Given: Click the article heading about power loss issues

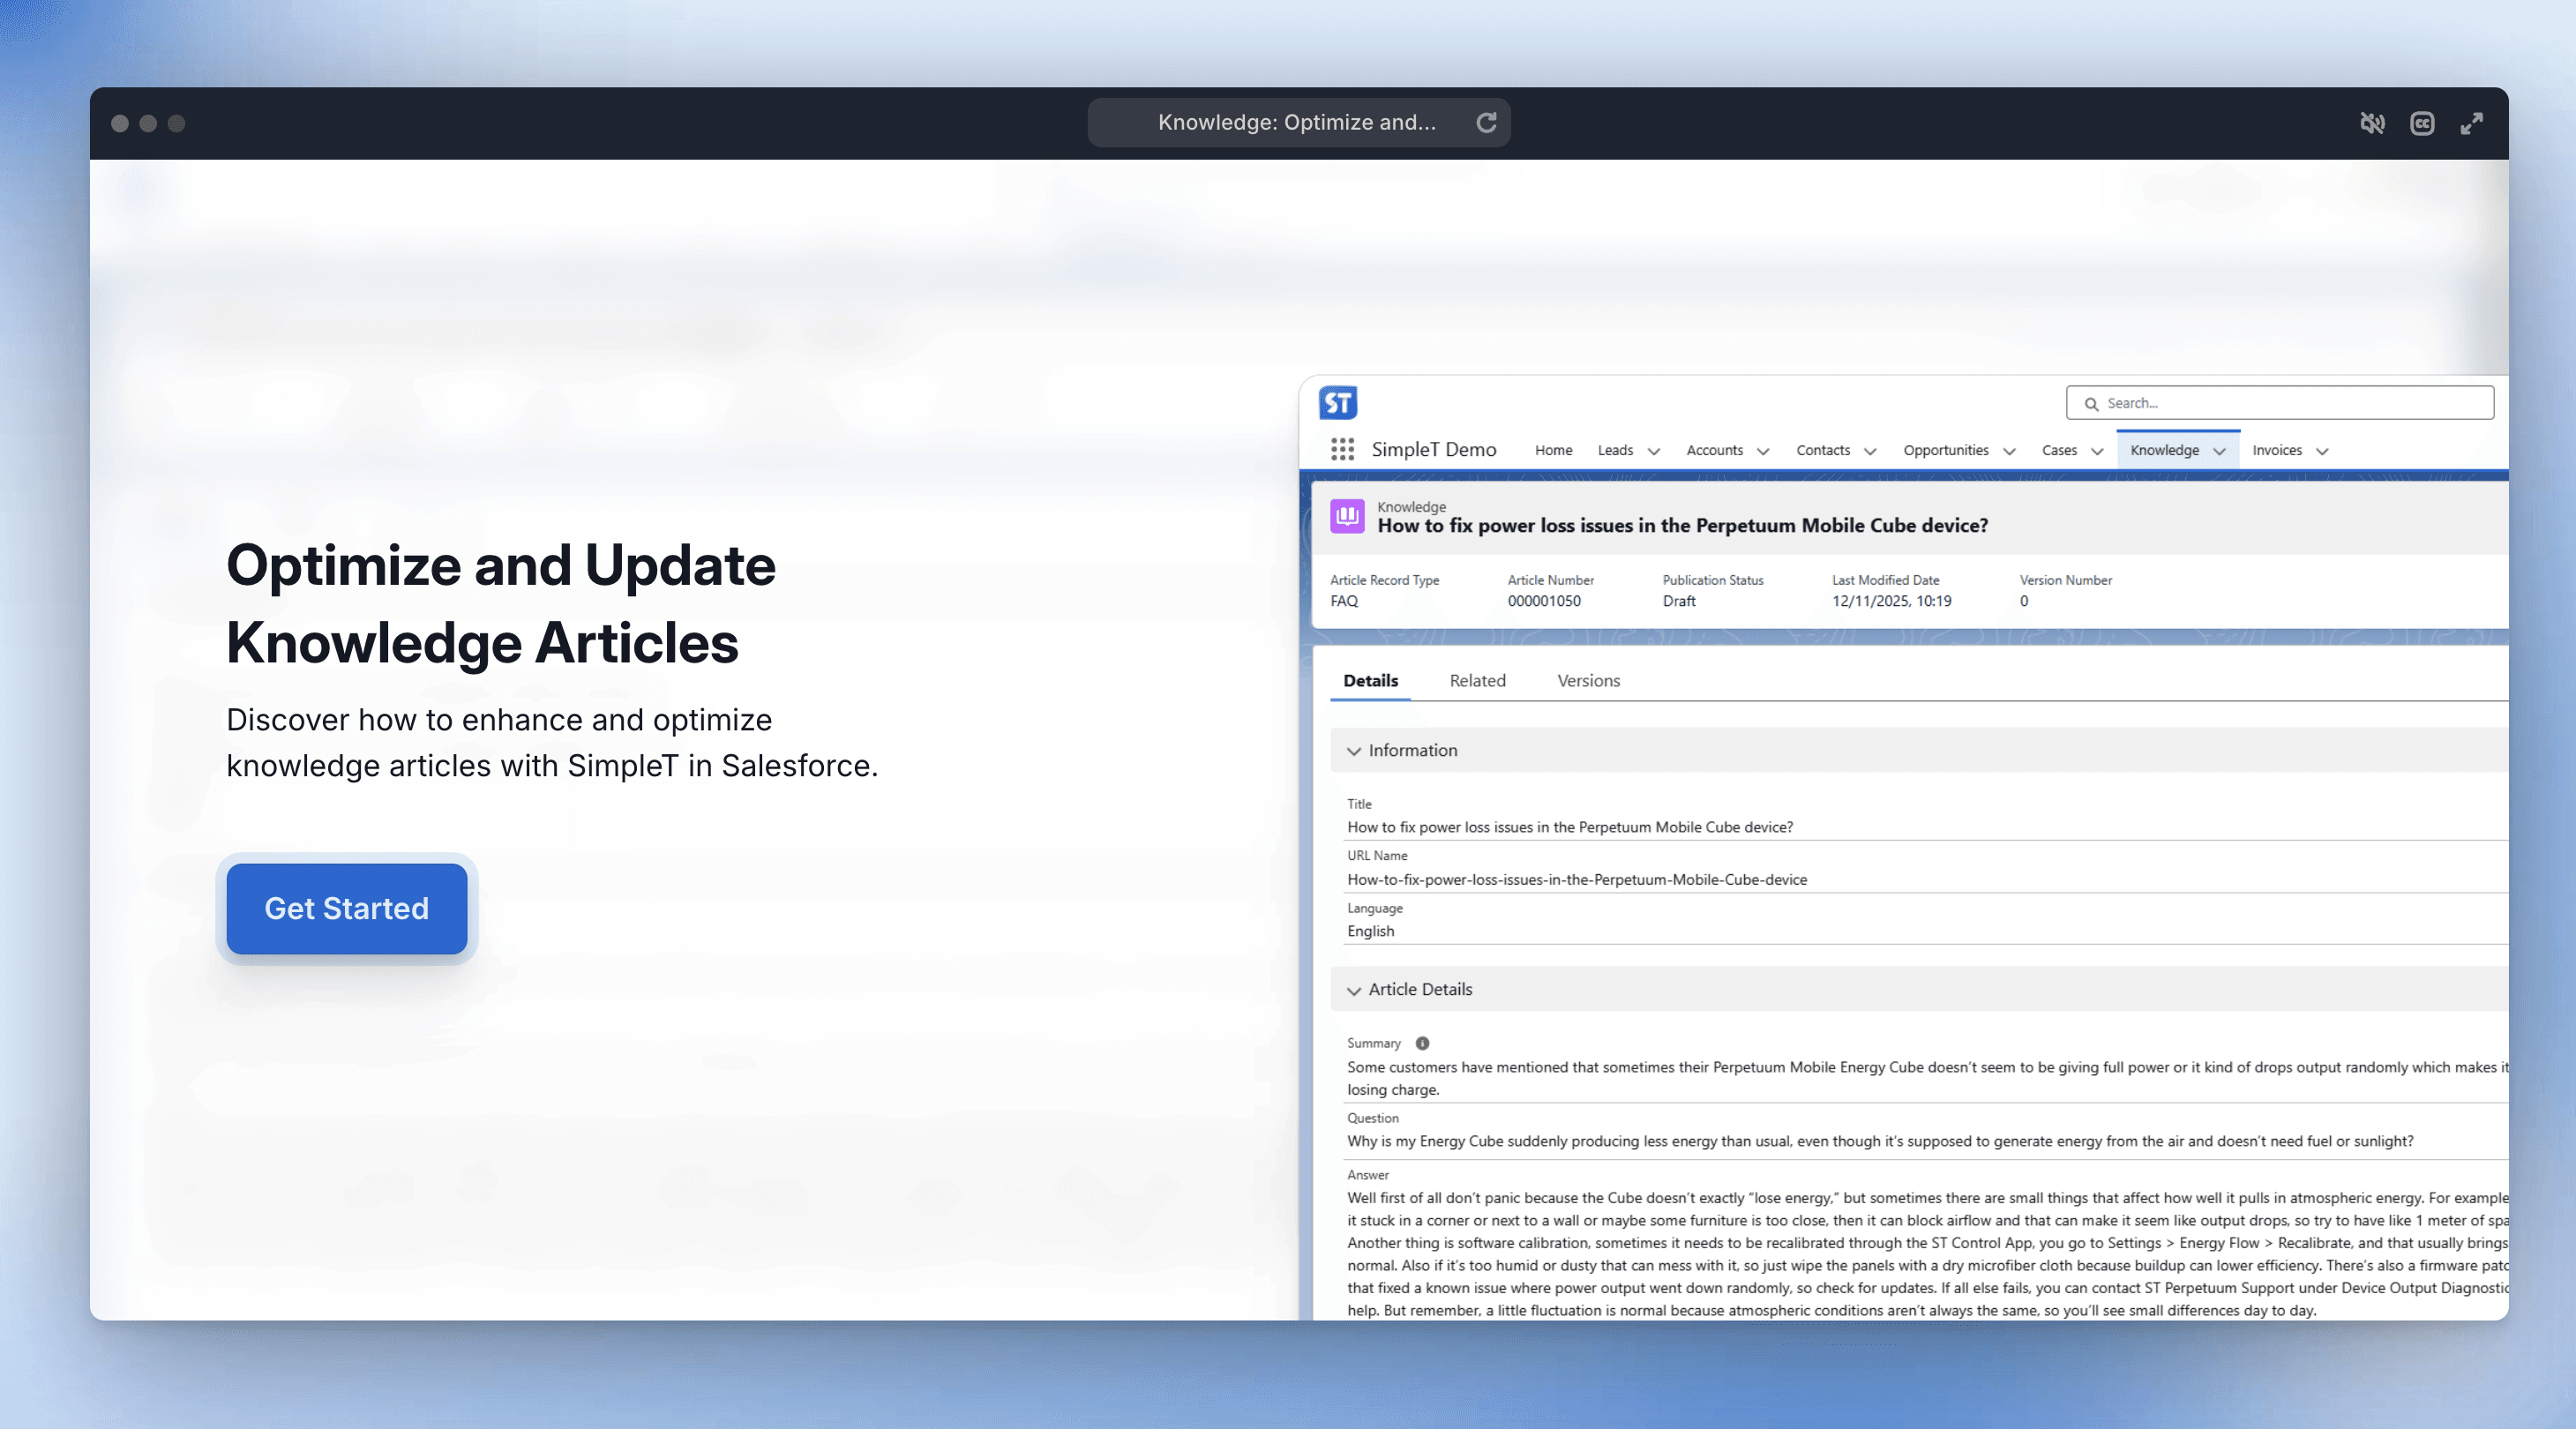Looking at the screenshot, I should tap(1682, 525).
